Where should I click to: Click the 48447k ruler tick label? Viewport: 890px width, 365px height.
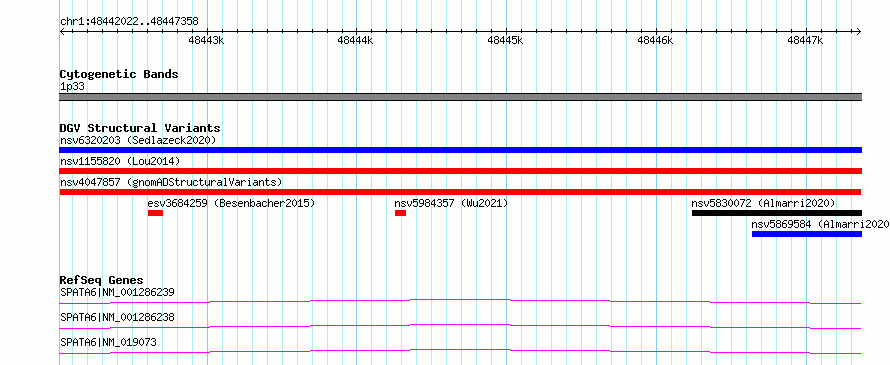pyautogui.click(x=805, y=40)
